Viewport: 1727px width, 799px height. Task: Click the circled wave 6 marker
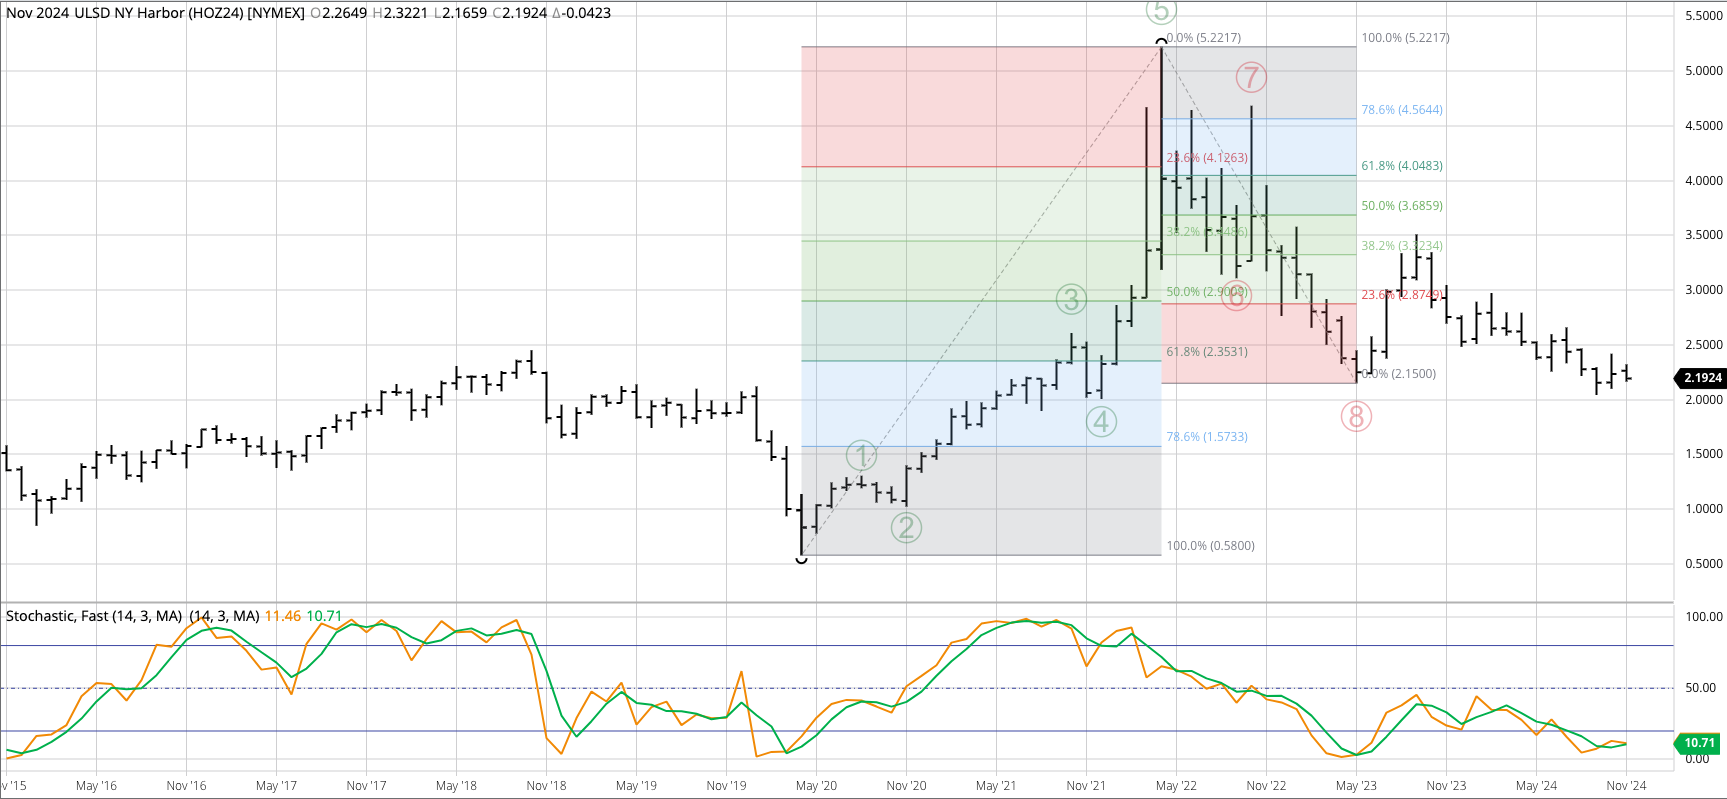[x=1236, y=296]
